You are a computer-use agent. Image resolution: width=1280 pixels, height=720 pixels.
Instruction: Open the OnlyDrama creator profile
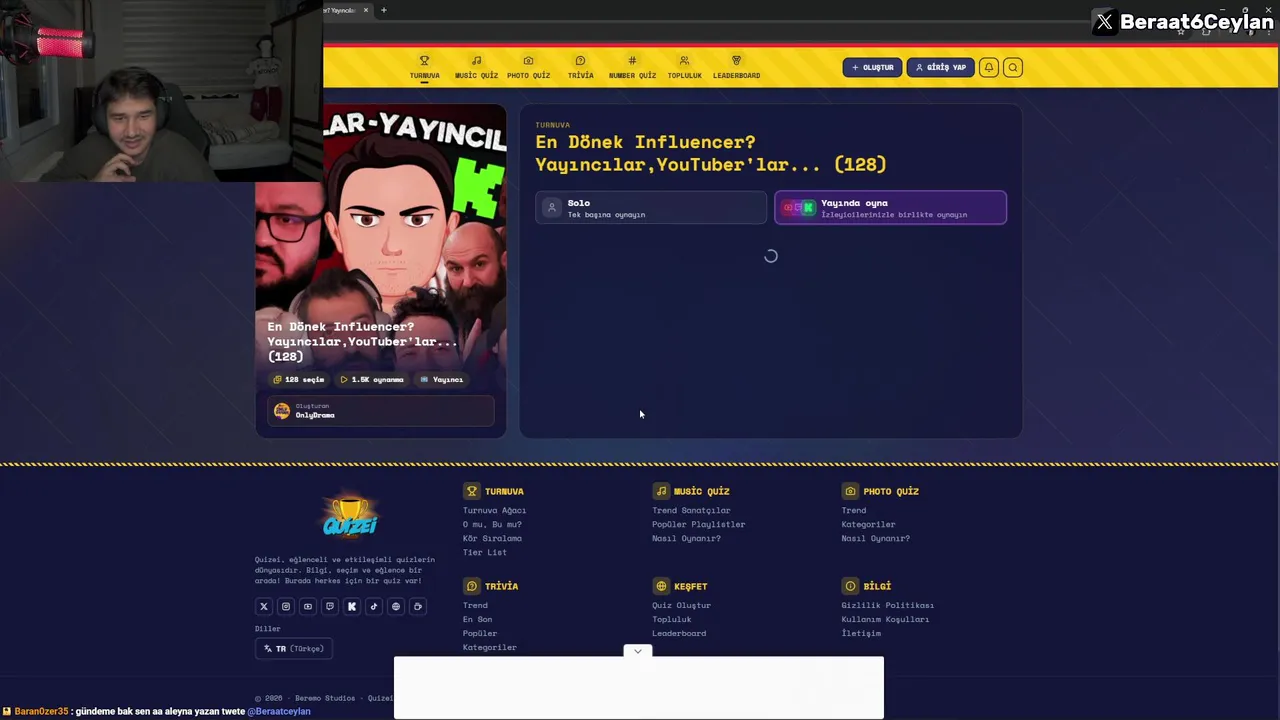(381, 411)
